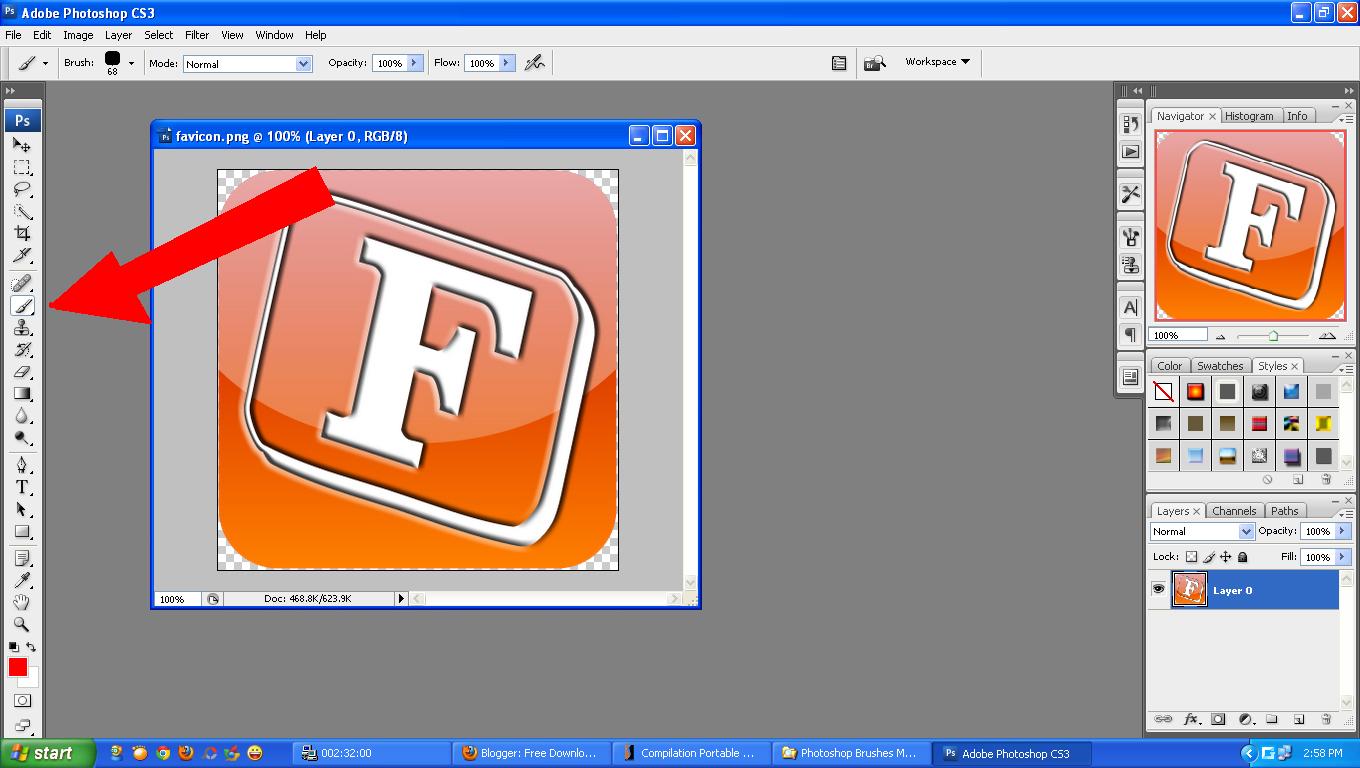The image size is (1360, 768).
Task: Pick the Lasso tool
Action: coord(22,189)
